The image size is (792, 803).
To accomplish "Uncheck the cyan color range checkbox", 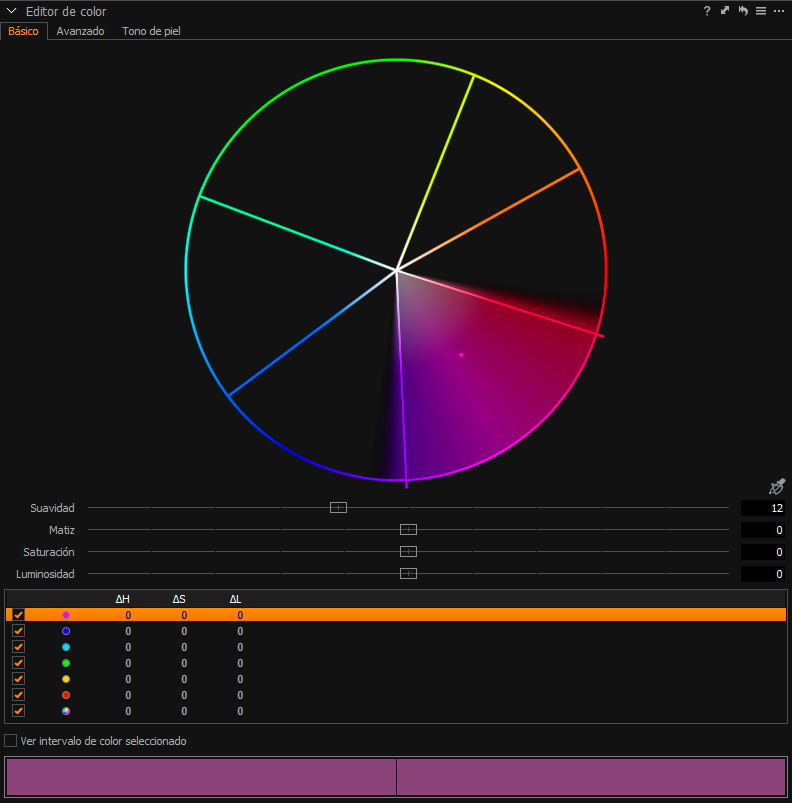I will pyautogui.click(x=18, y=647).
